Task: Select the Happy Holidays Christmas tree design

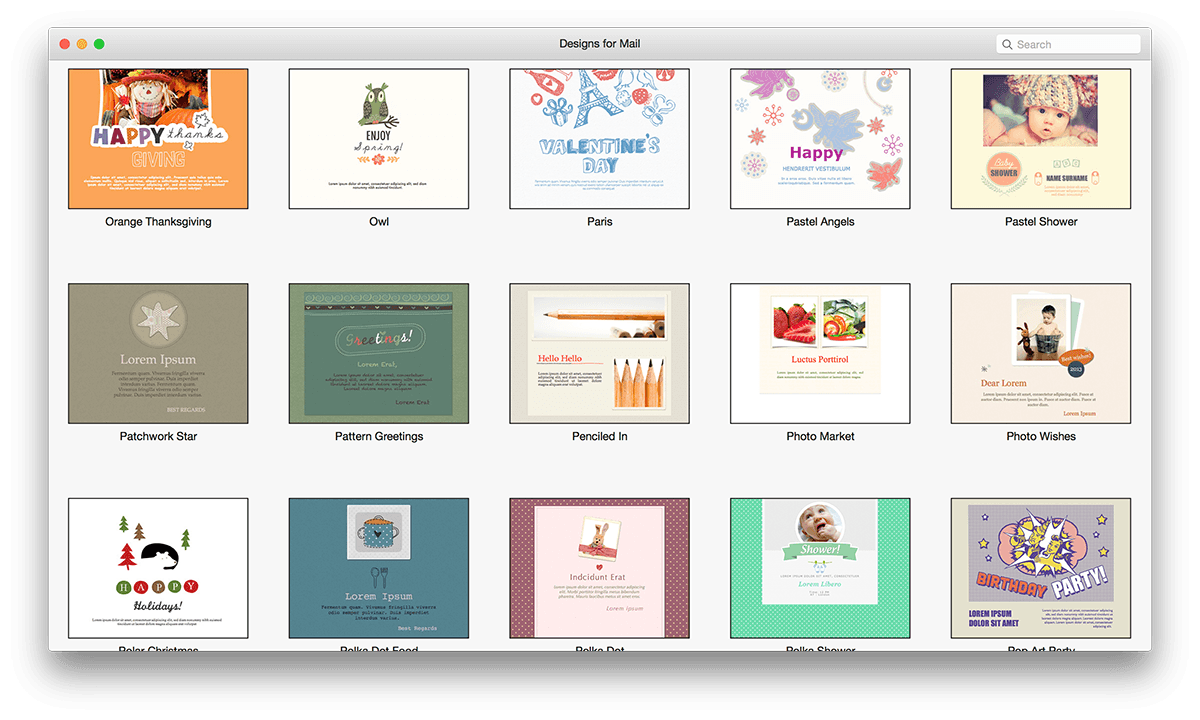Action: point(158,568)
